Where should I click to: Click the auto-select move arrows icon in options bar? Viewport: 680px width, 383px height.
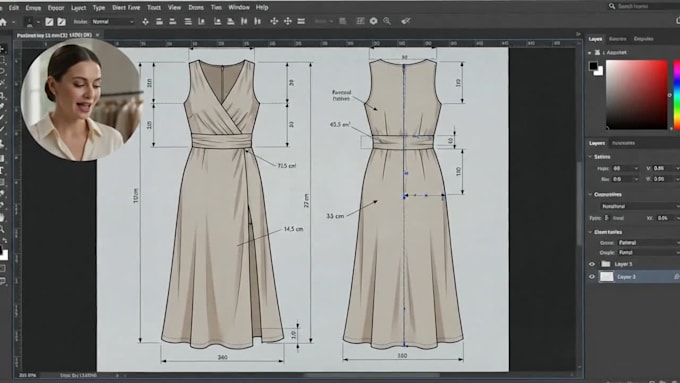145,21
